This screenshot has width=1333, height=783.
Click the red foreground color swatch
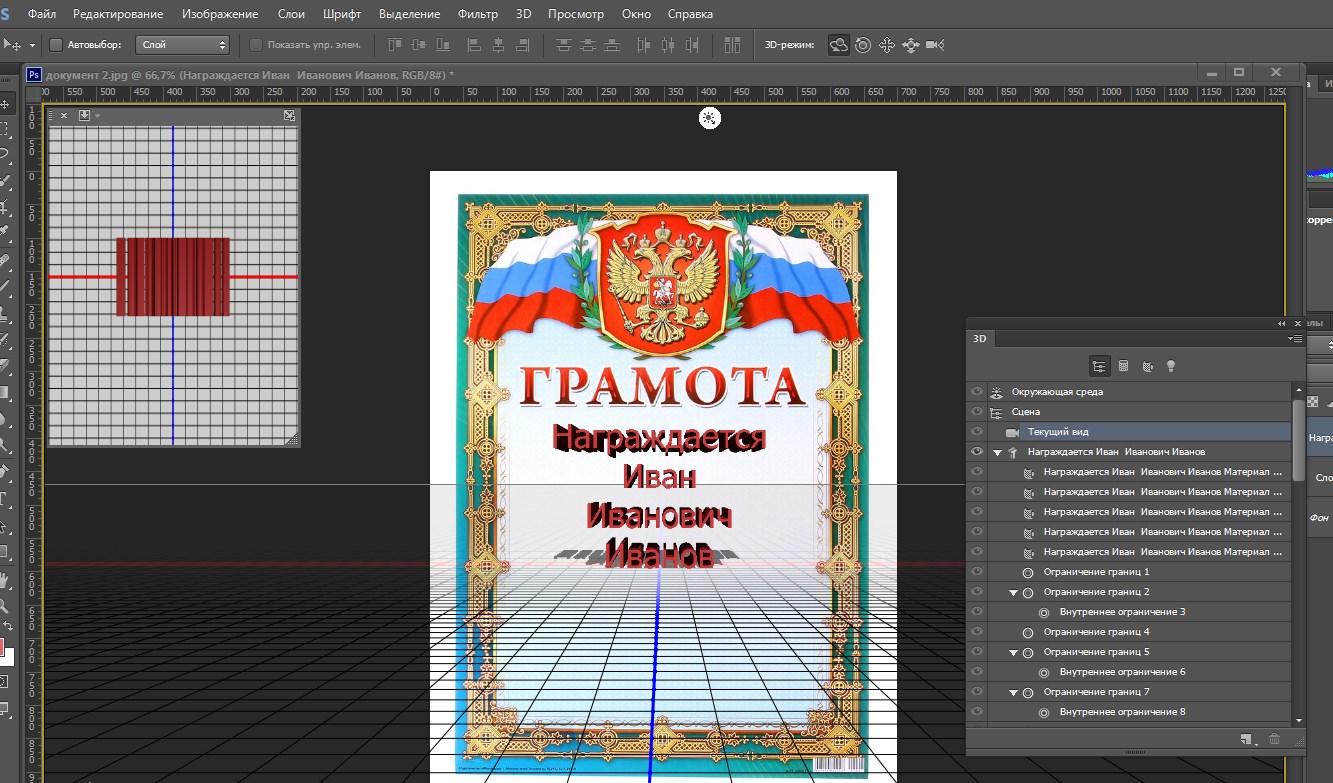click(3, 646)
